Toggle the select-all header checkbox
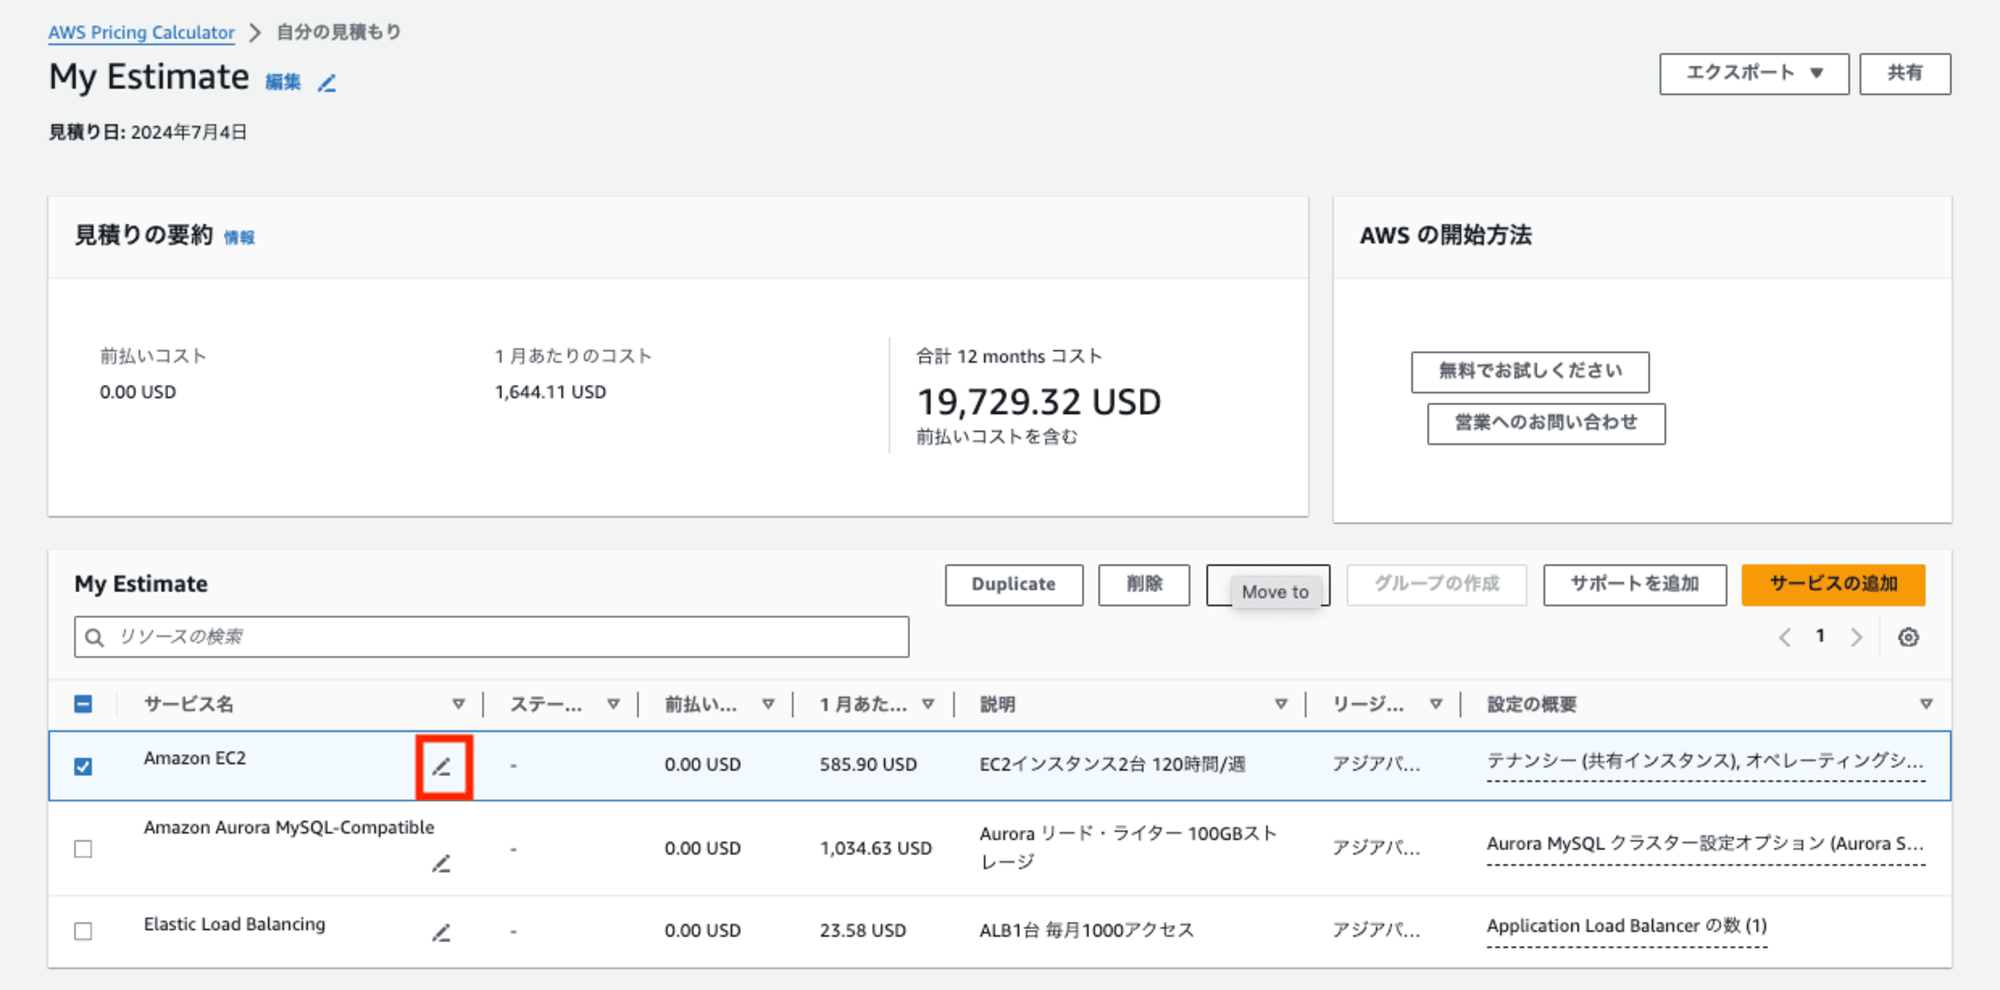The width and height of the screenshot is (2000, 990). click(x=83, y=704)
